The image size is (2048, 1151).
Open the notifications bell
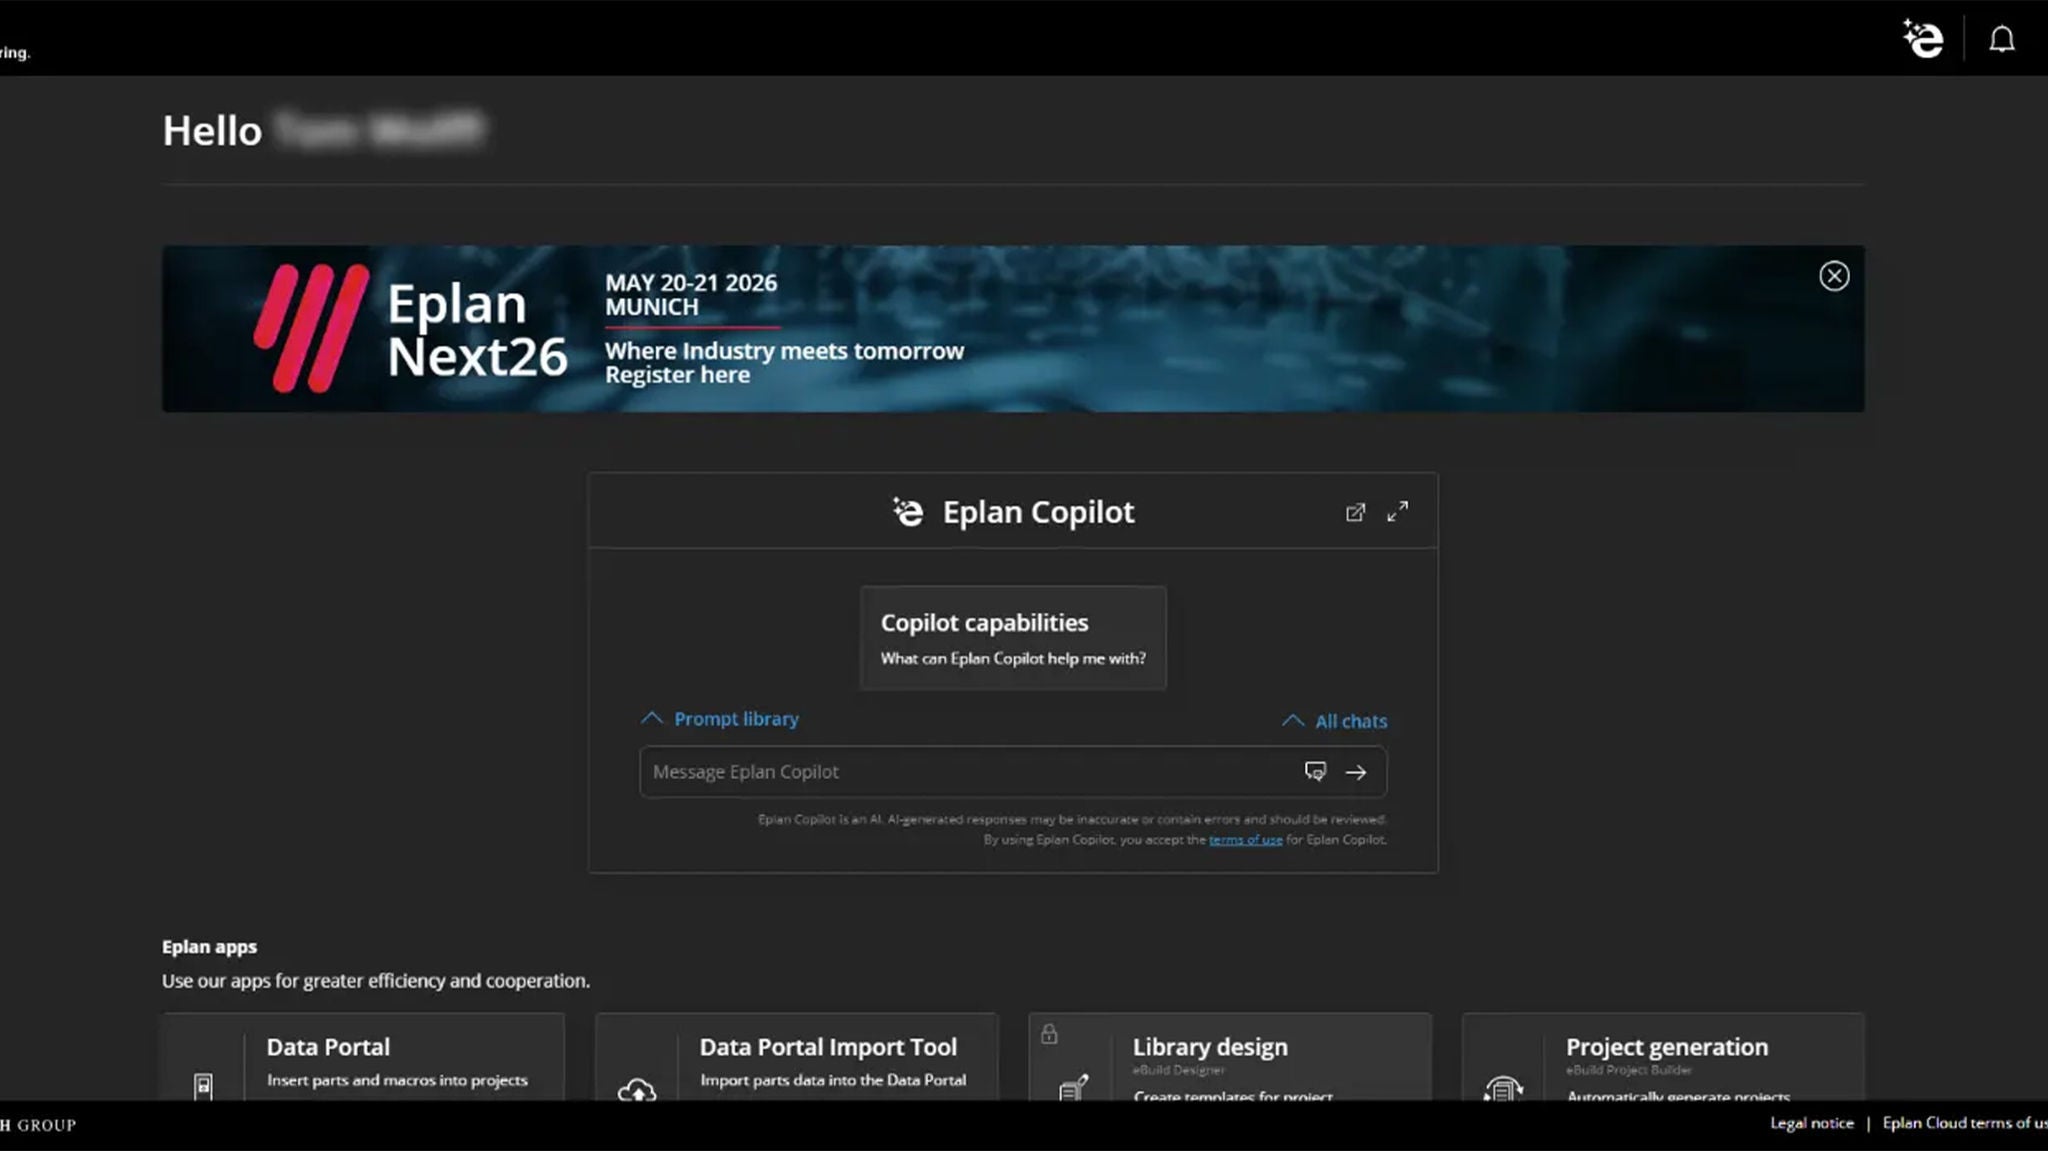coord(2001,39)
